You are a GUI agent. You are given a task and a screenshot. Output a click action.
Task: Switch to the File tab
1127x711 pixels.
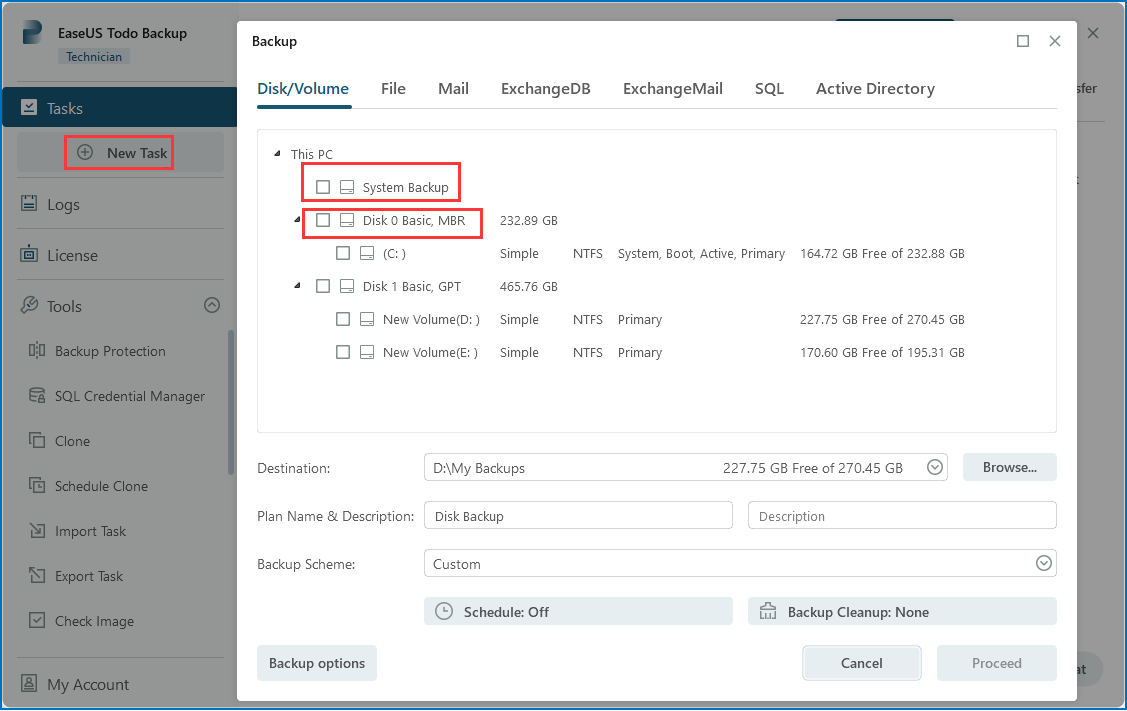(x=393, y=89)
